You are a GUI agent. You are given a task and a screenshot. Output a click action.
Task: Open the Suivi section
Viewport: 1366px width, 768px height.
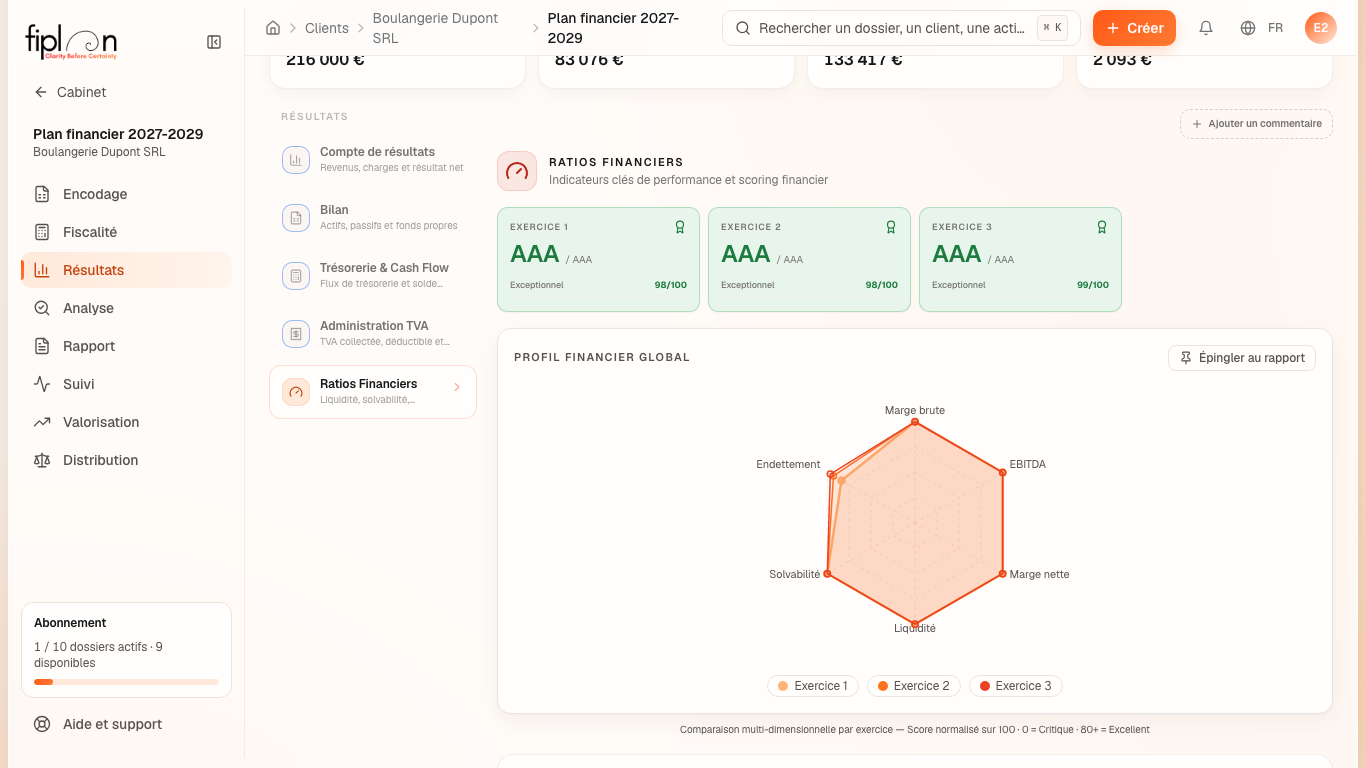coord(126,384)
